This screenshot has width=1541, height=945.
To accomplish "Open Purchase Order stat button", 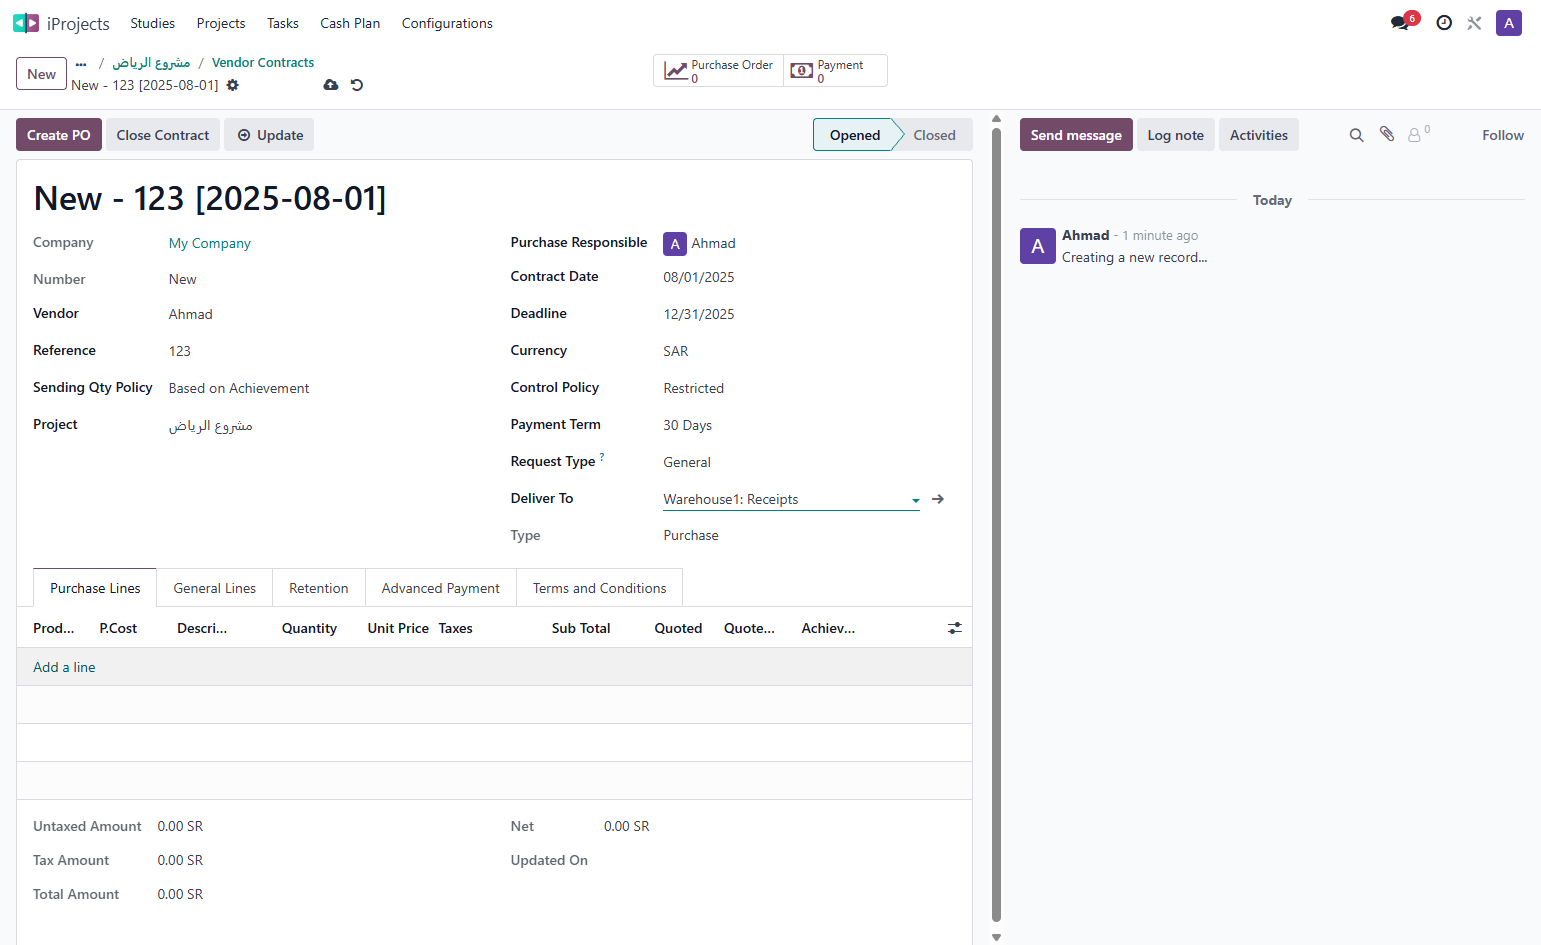I will (719, 71).
